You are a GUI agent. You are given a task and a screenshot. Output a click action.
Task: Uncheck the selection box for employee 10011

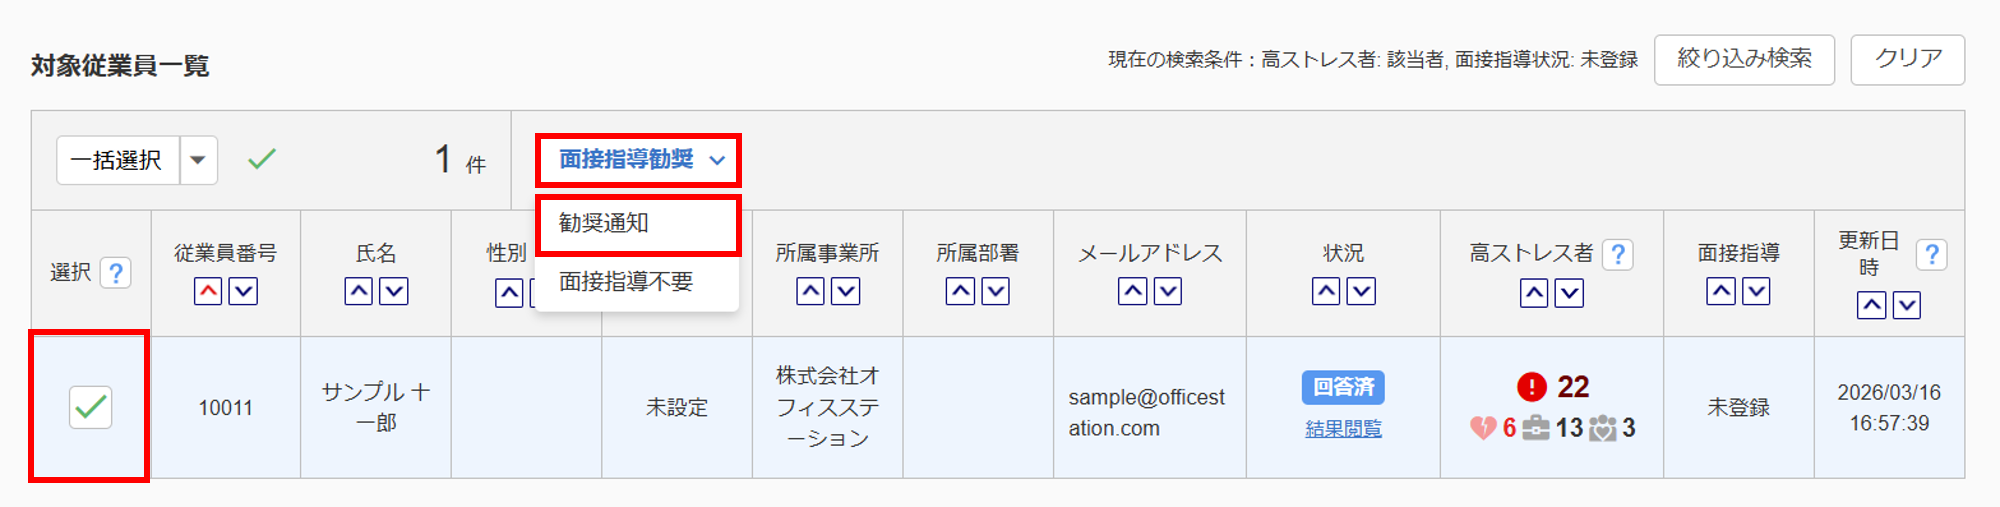tap(90, 407)
